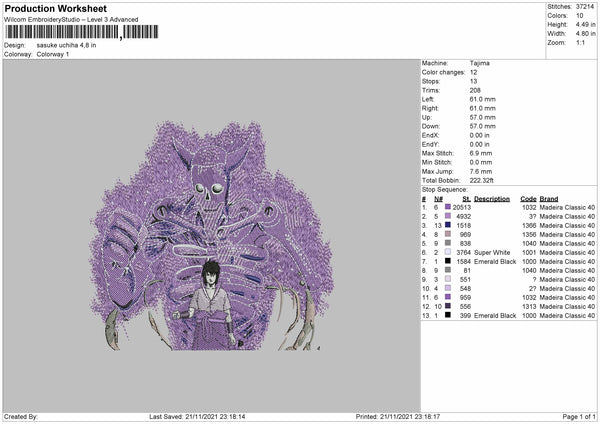600x424 pixels.
Task: Click the Stop Sequence heading
Action: 445,190
